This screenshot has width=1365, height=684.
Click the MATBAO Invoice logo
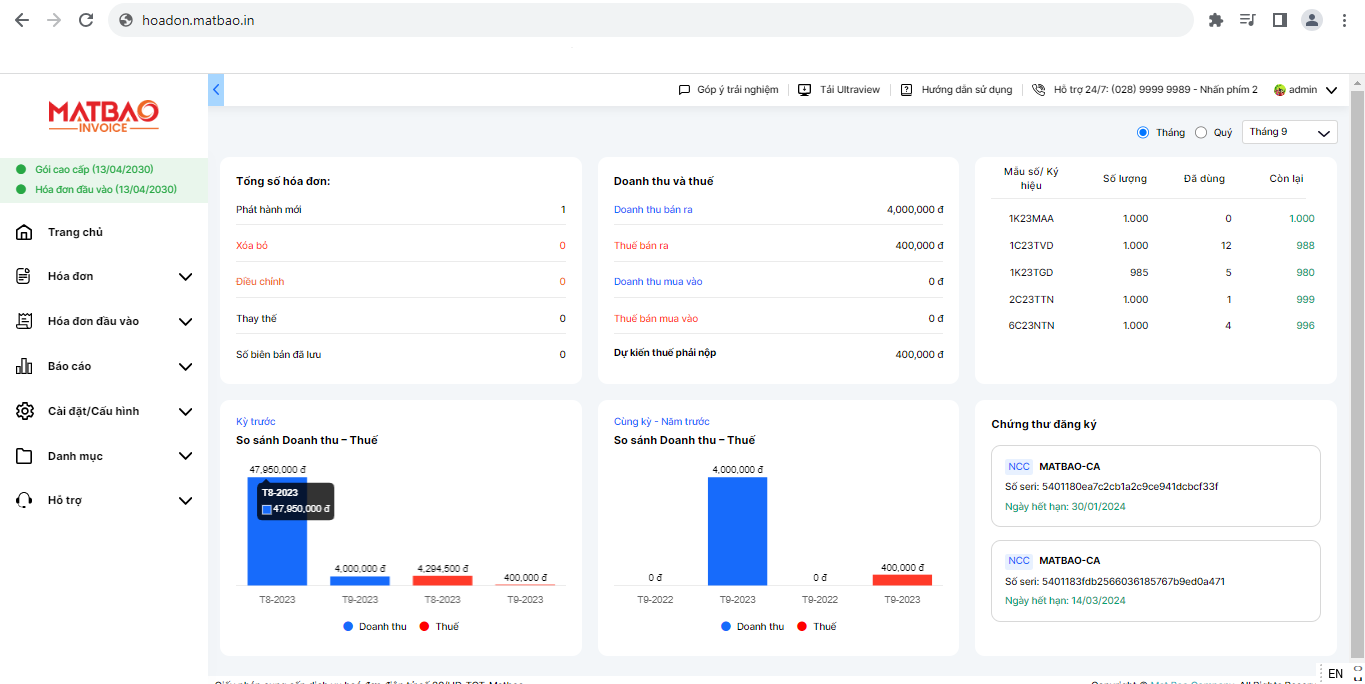(x=103, y=116)
